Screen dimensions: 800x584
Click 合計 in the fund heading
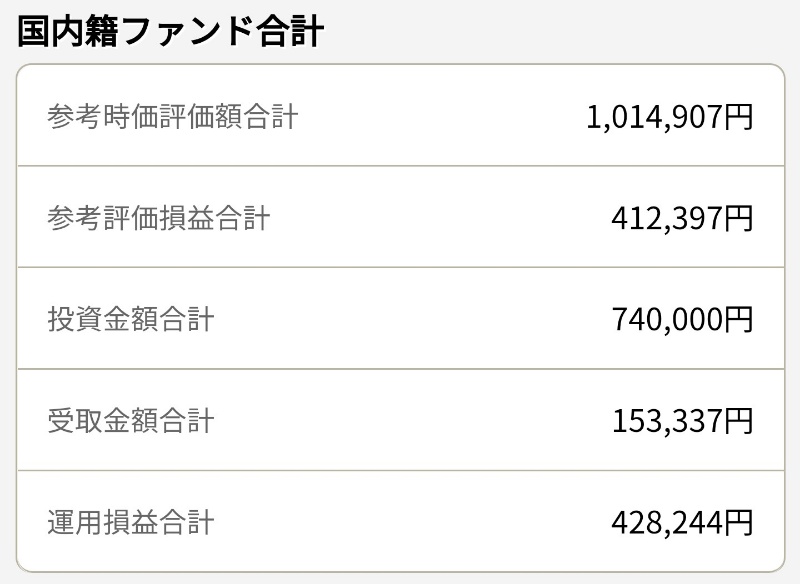click(x=290, y=32)
